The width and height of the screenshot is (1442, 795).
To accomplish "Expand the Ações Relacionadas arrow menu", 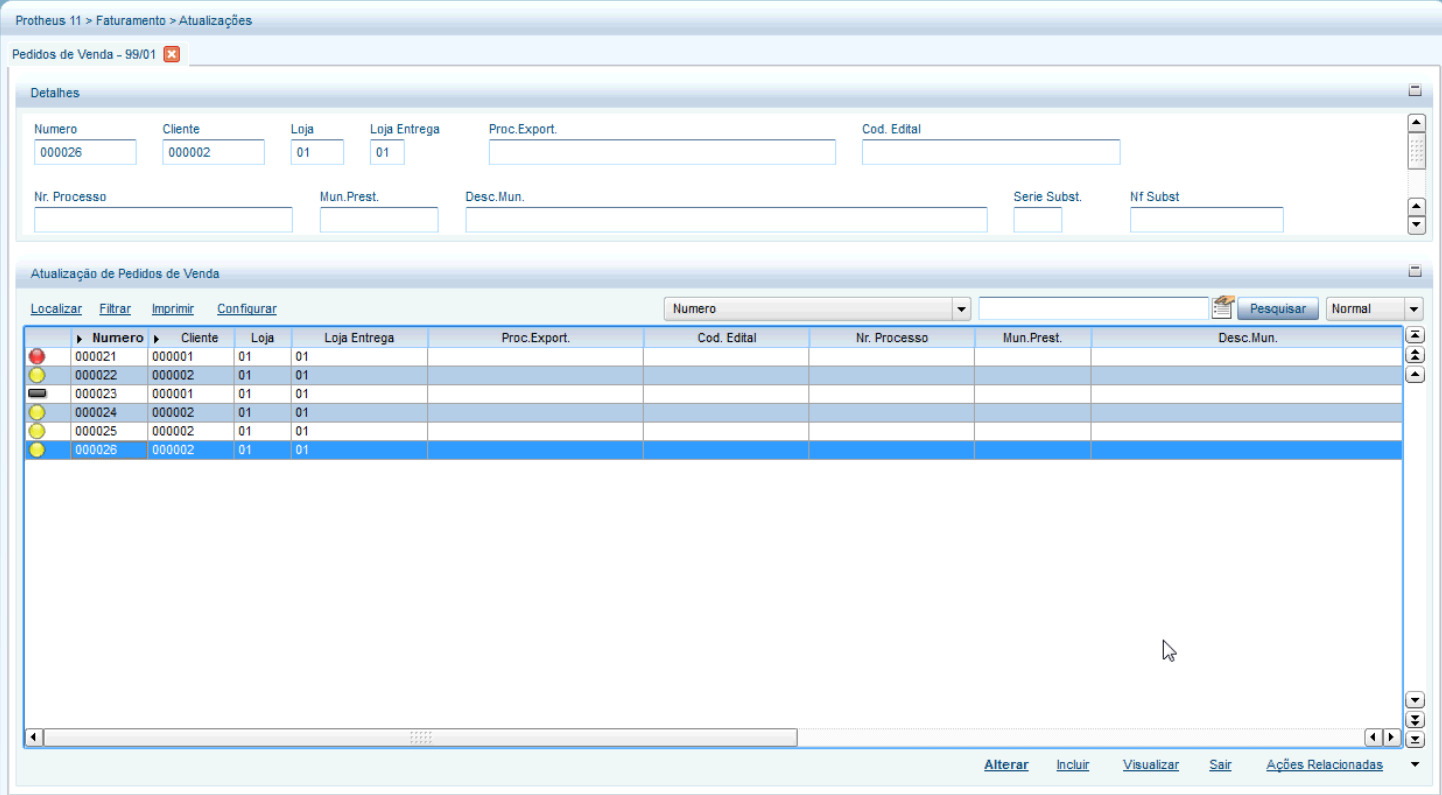I will tap(1414, 765).
